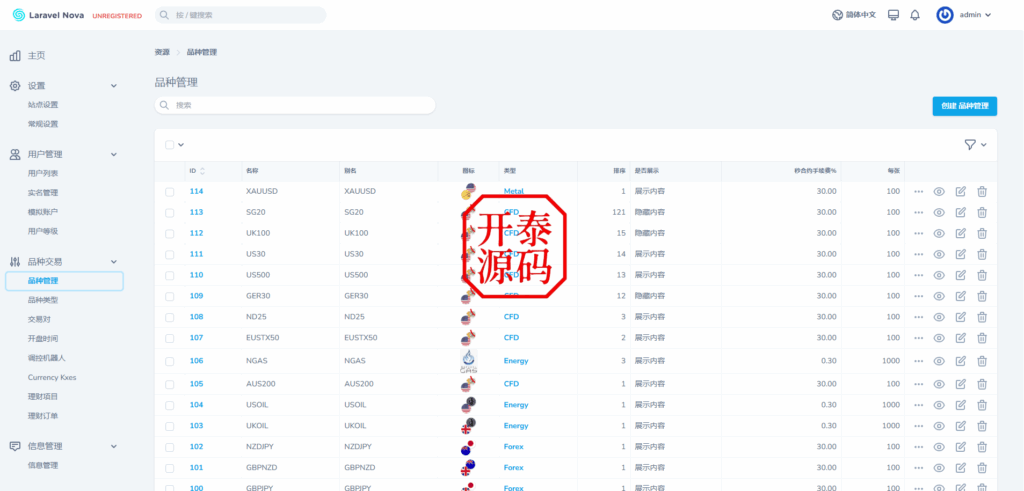The image size is (1024, 491).
Task: Expand the filter dropdown arrow
Action: 984,145
